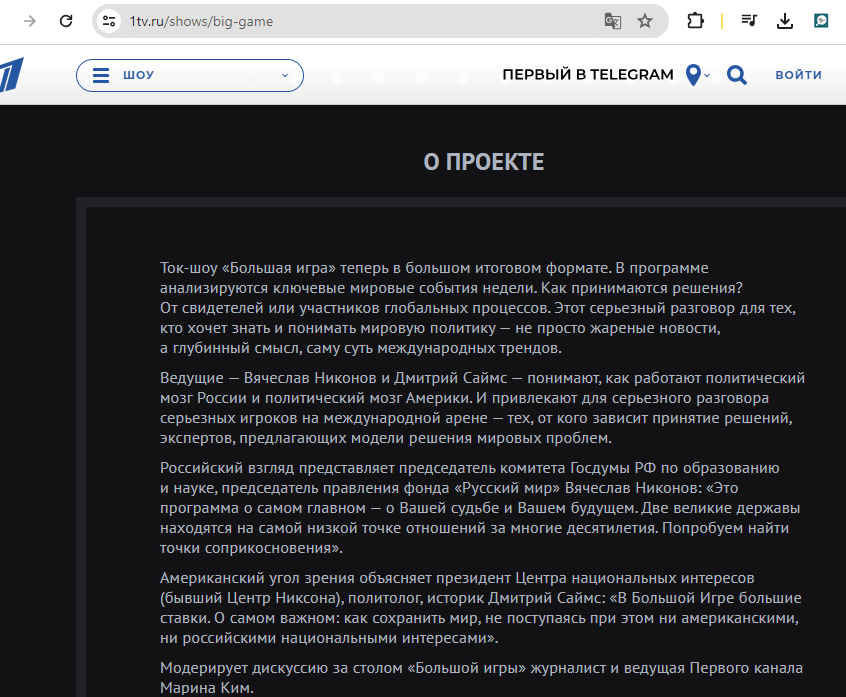Image resolution: width=846 pixels, height=697 pixels.
Task: Click the address bar URL
Action: pyautogui.click(x=201, y=22)
